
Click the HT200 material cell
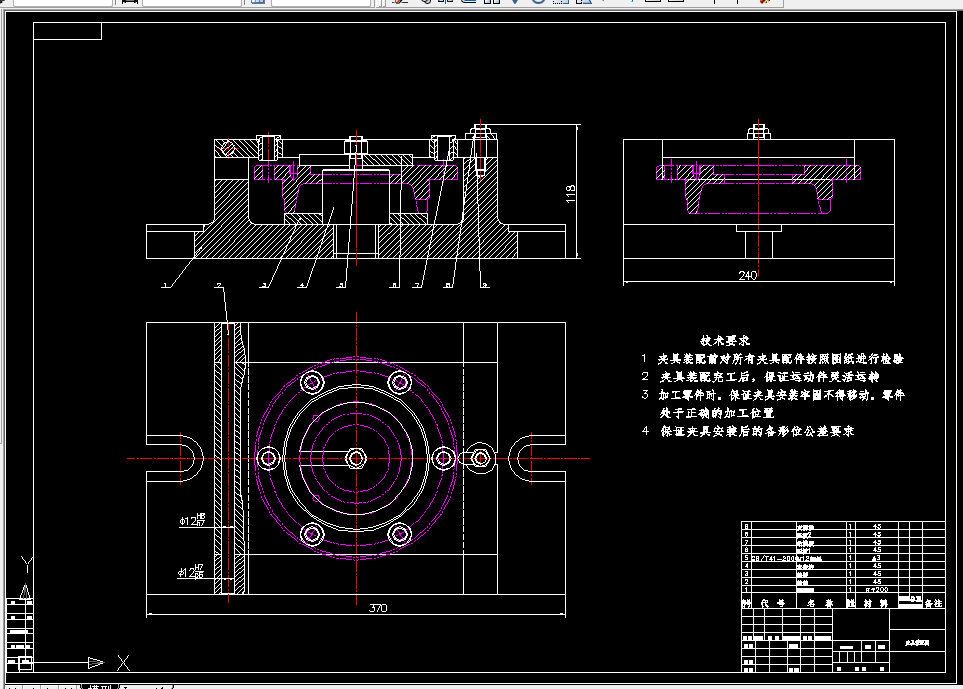click(x=876, y=590)
